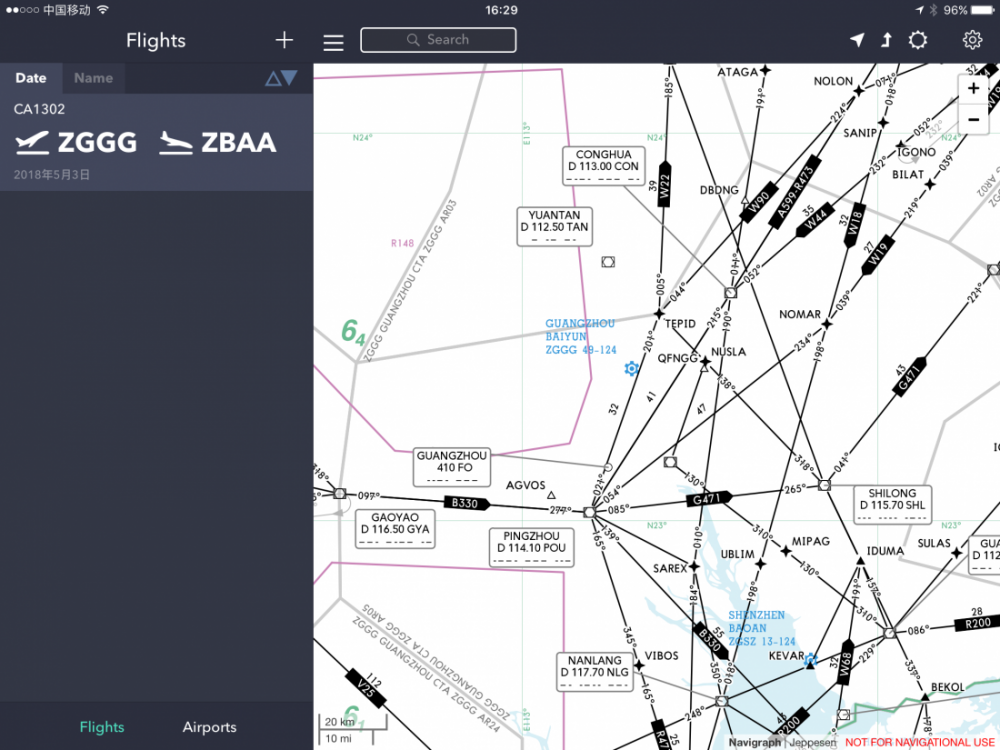
Task: Tap the AGVOS waypoint triangle
Action: [x=551, y=495]
